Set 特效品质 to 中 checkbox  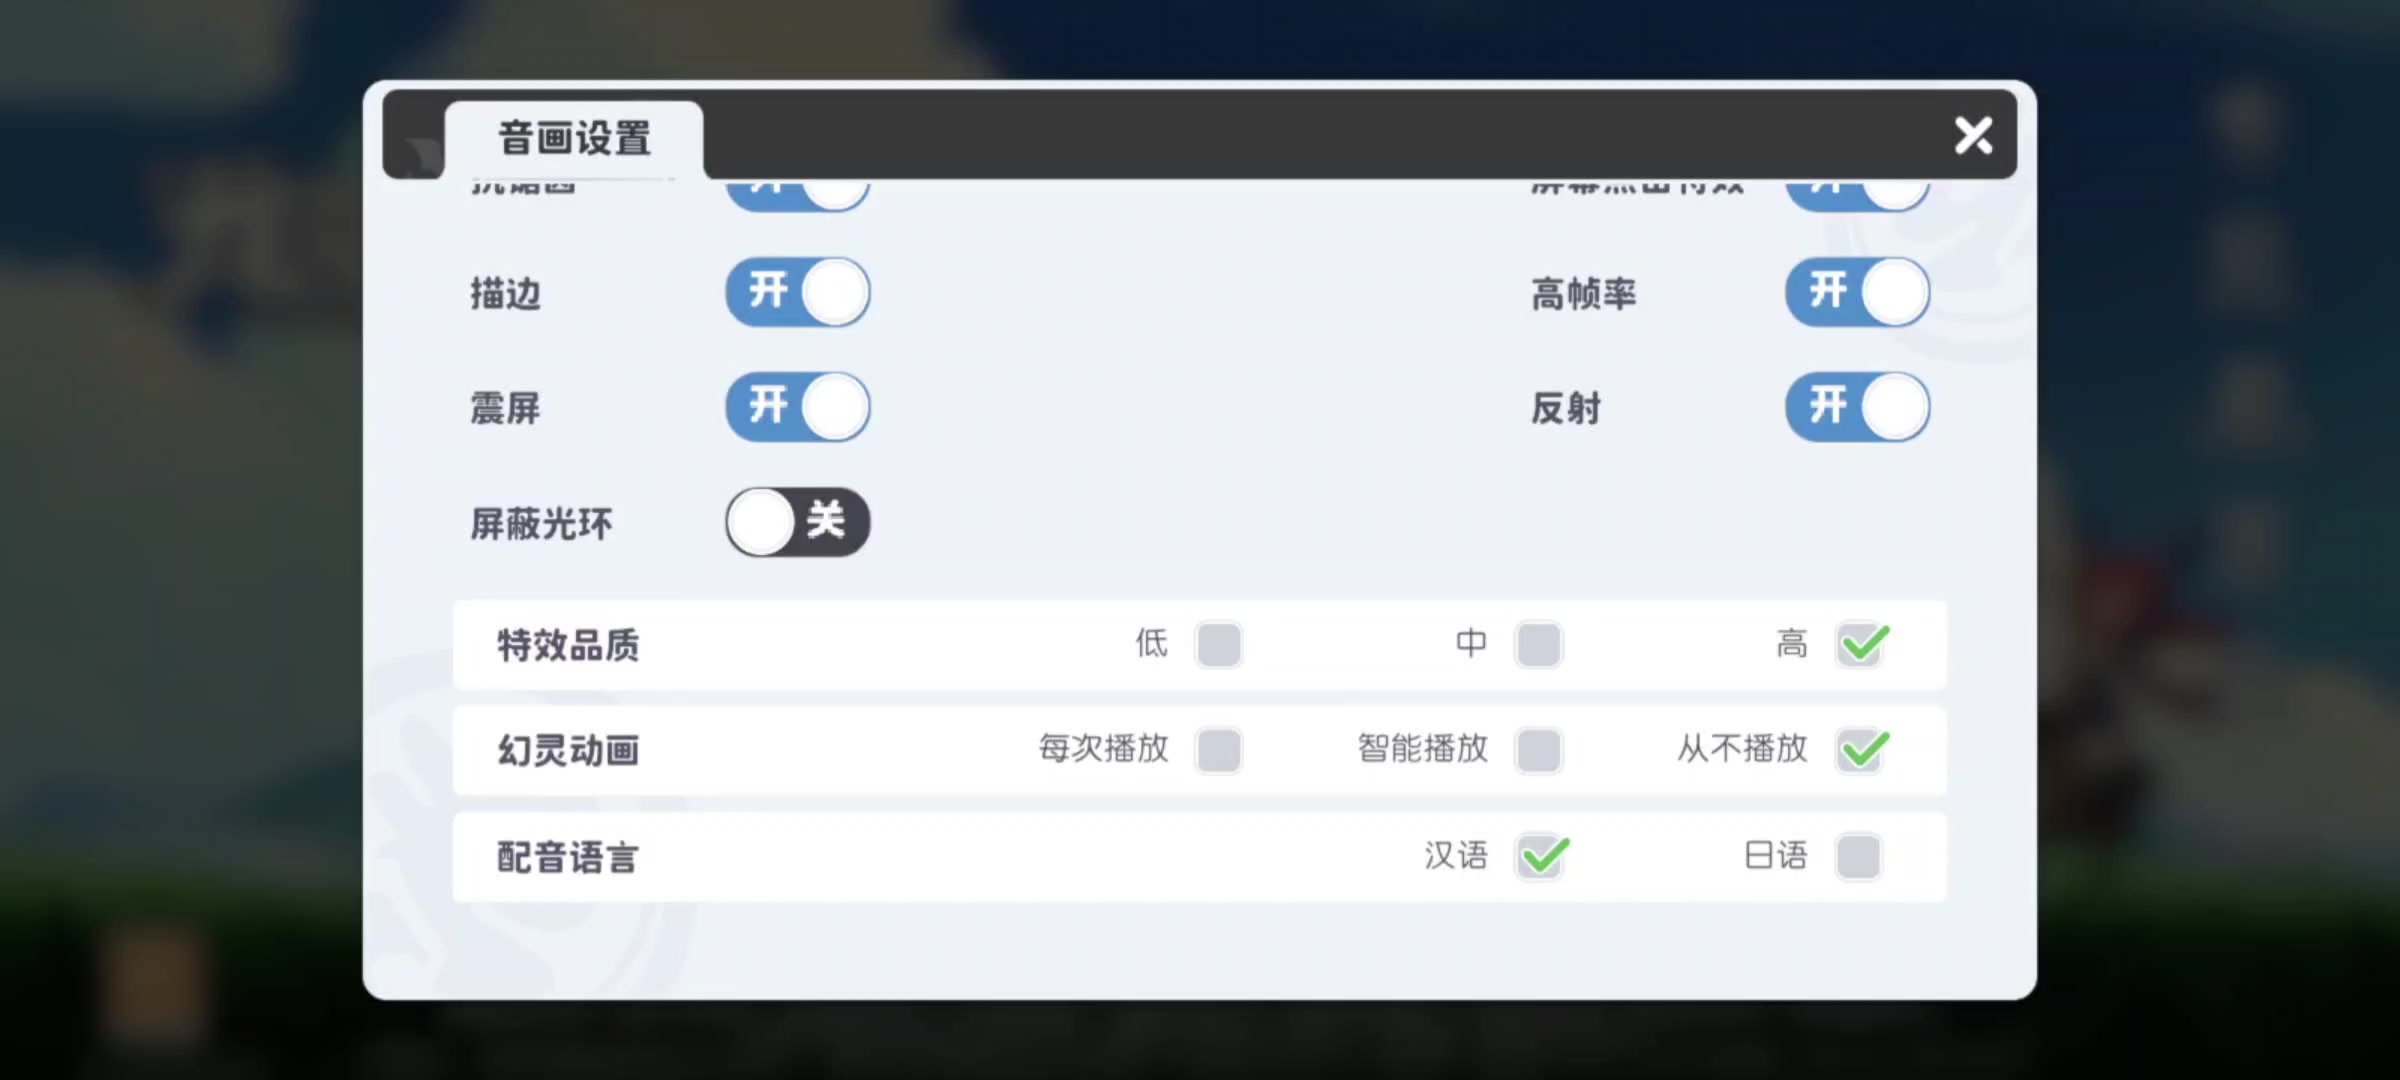[x=1539, y=644]
